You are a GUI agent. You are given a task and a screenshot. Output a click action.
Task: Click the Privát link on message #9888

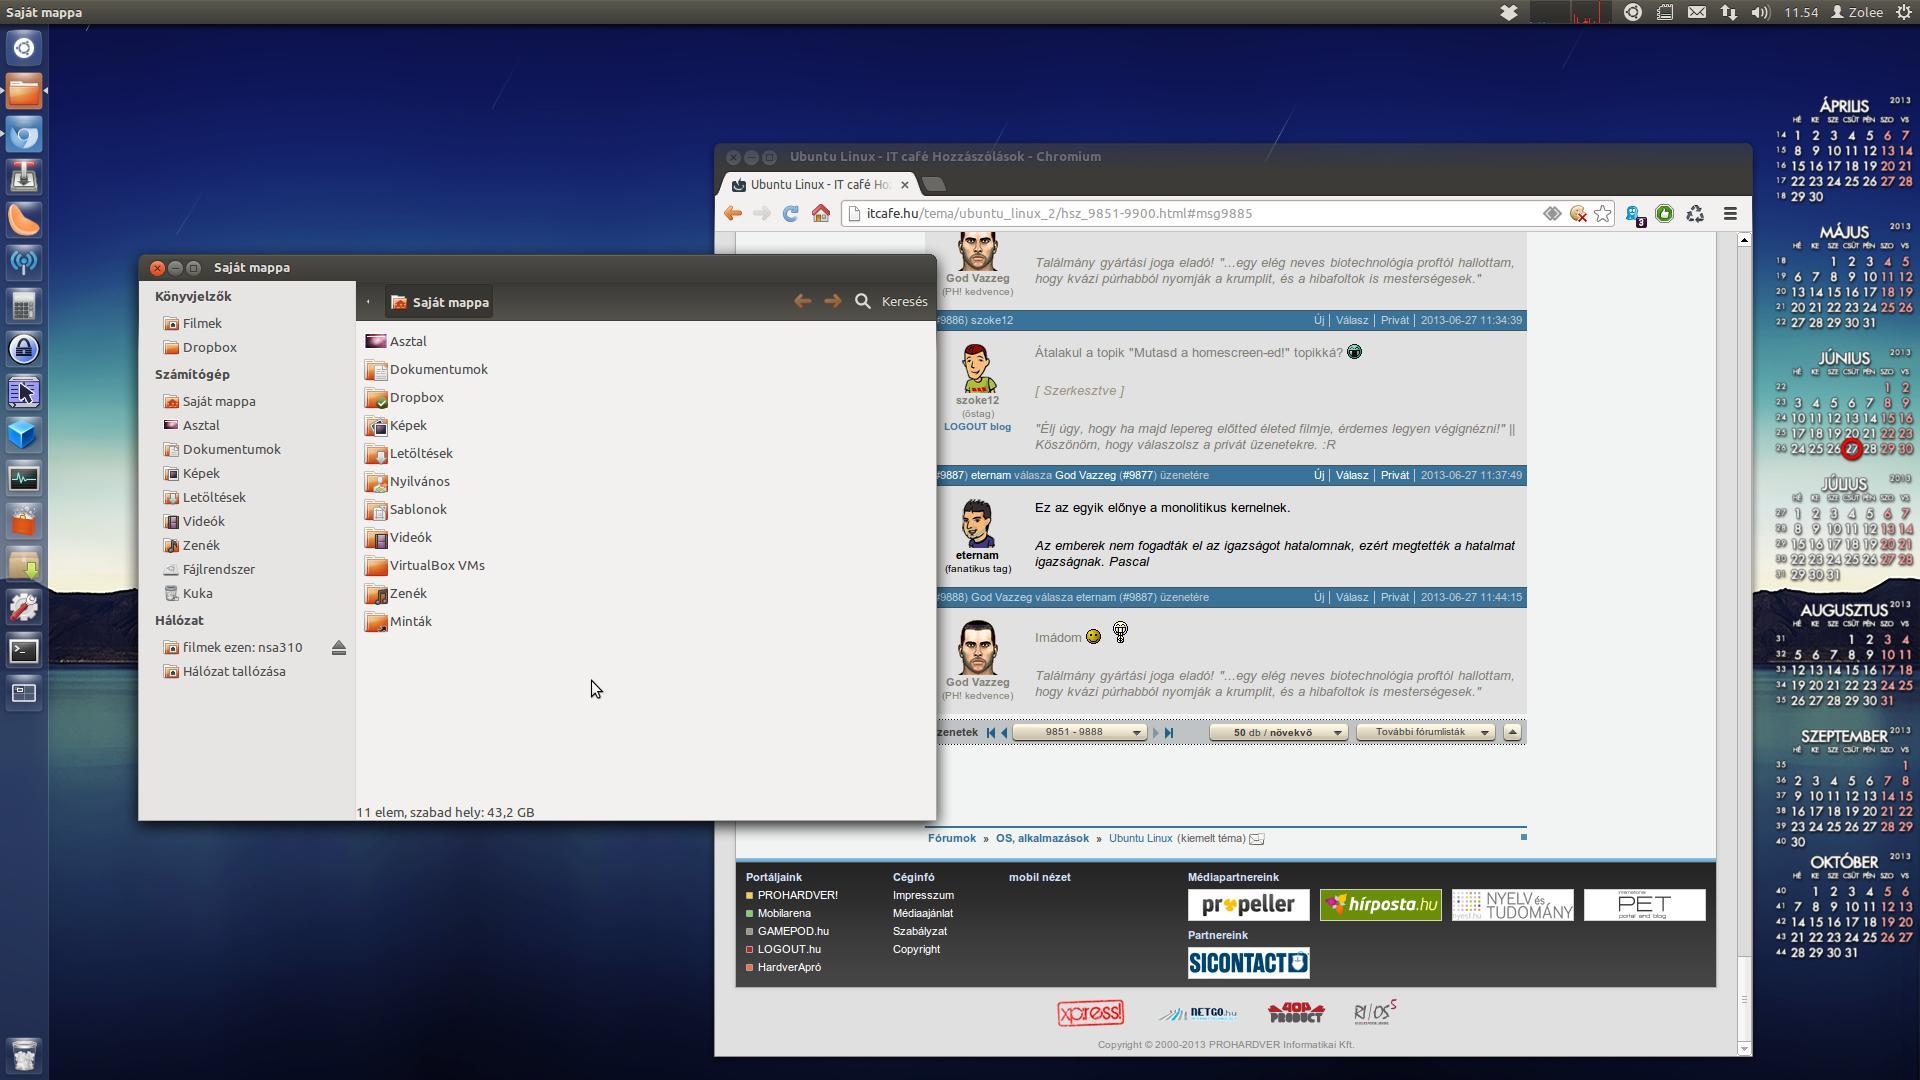point(1395,597)
